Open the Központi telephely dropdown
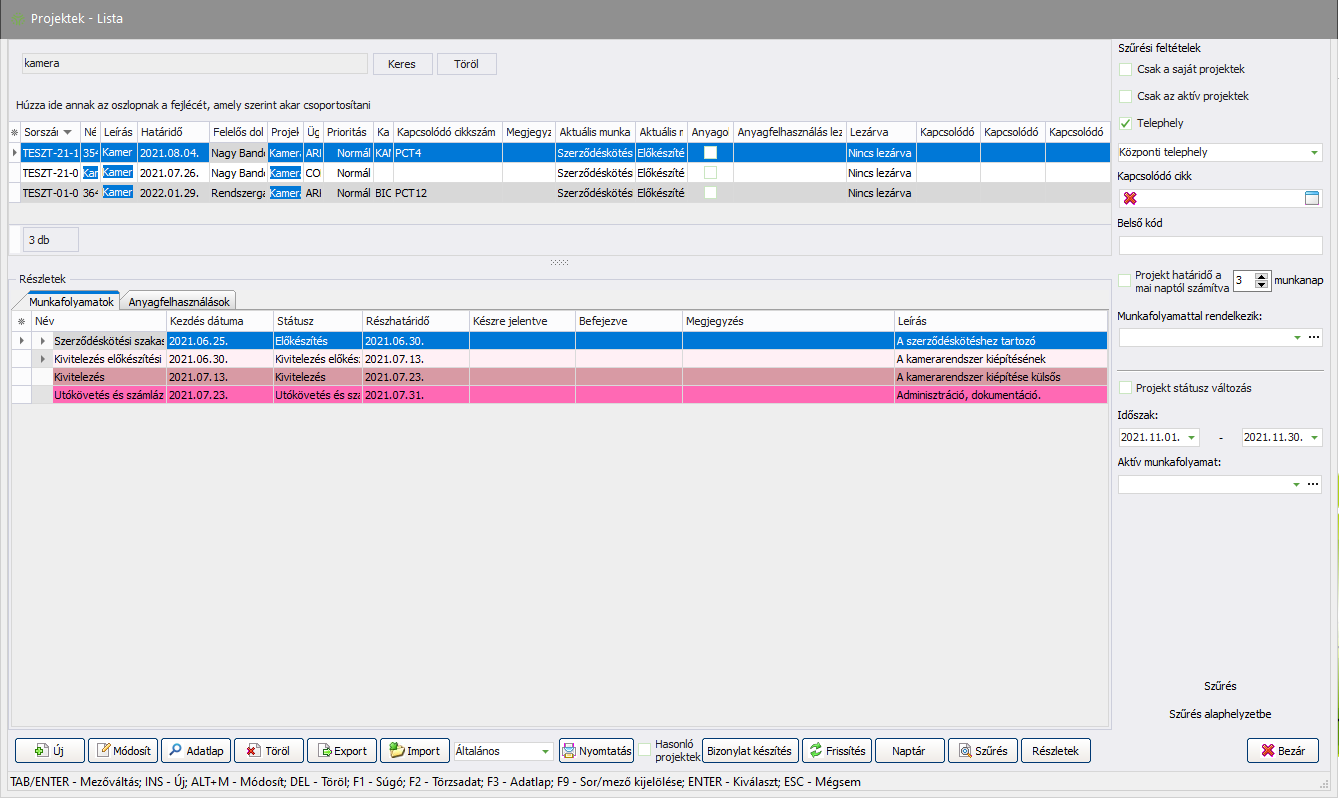 tap(1313, 153)
